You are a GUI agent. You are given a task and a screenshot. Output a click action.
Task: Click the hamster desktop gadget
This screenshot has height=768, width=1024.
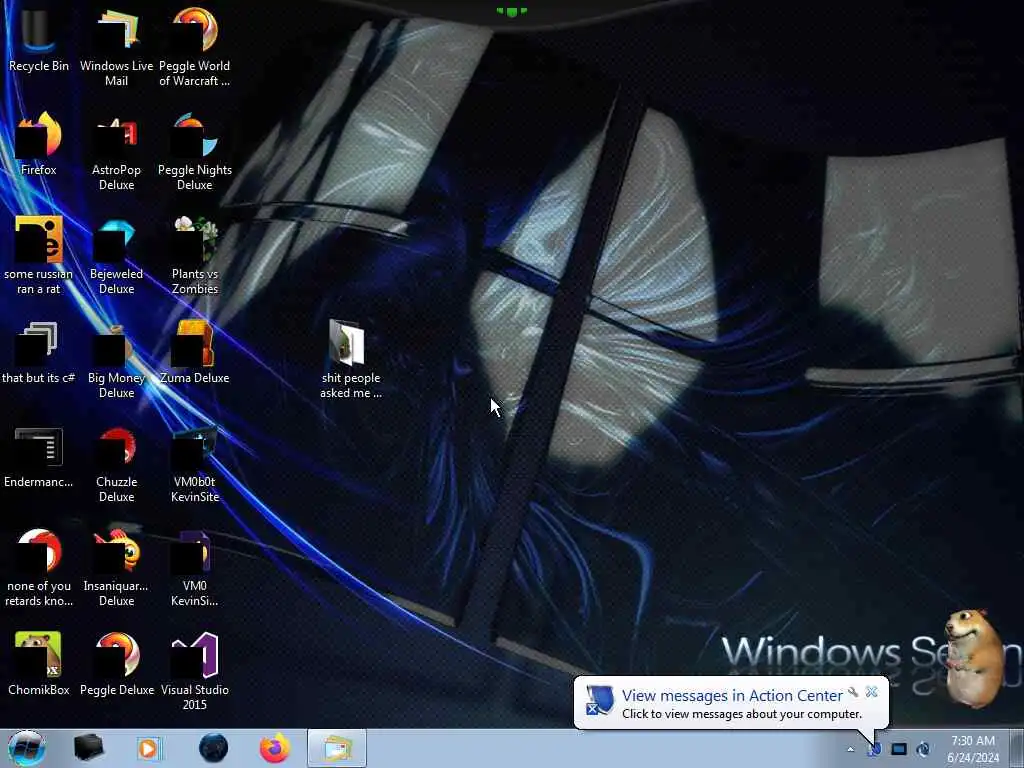click(x=976, y=656)
